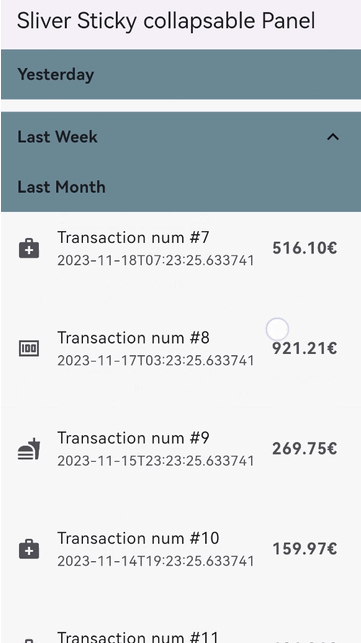361x643 pixels.
Task: Collapse the Last Week panel chevron
Action: pyautogui.click(x=333, y=137)
